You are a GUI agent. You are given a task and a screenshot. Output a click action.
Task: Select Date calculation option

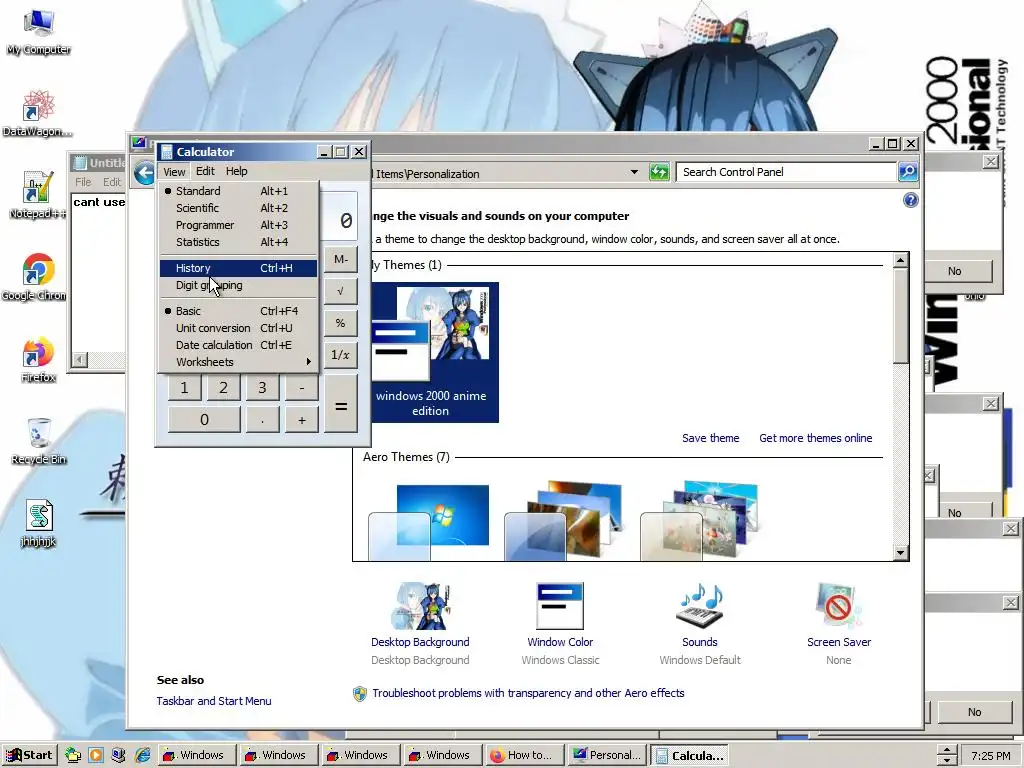[238, 345]
